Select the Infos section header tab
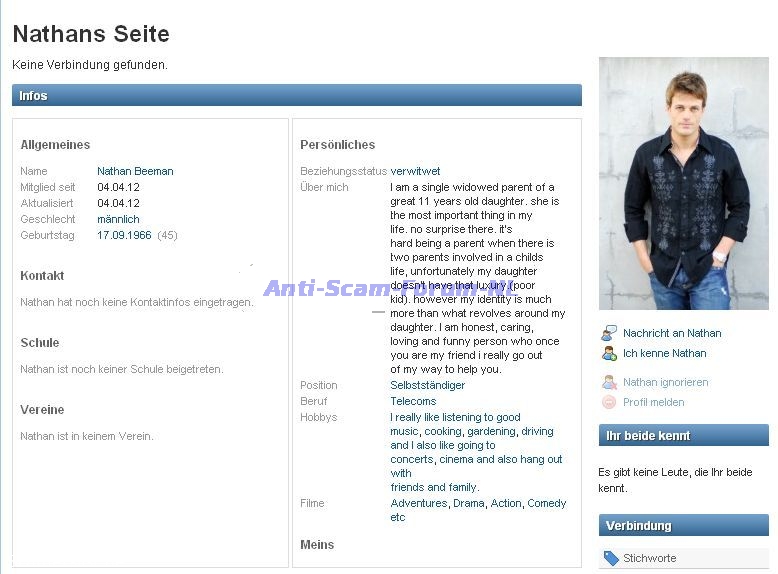Image resolution: width=778 pixels, height=574 pixels. [297, 95]
